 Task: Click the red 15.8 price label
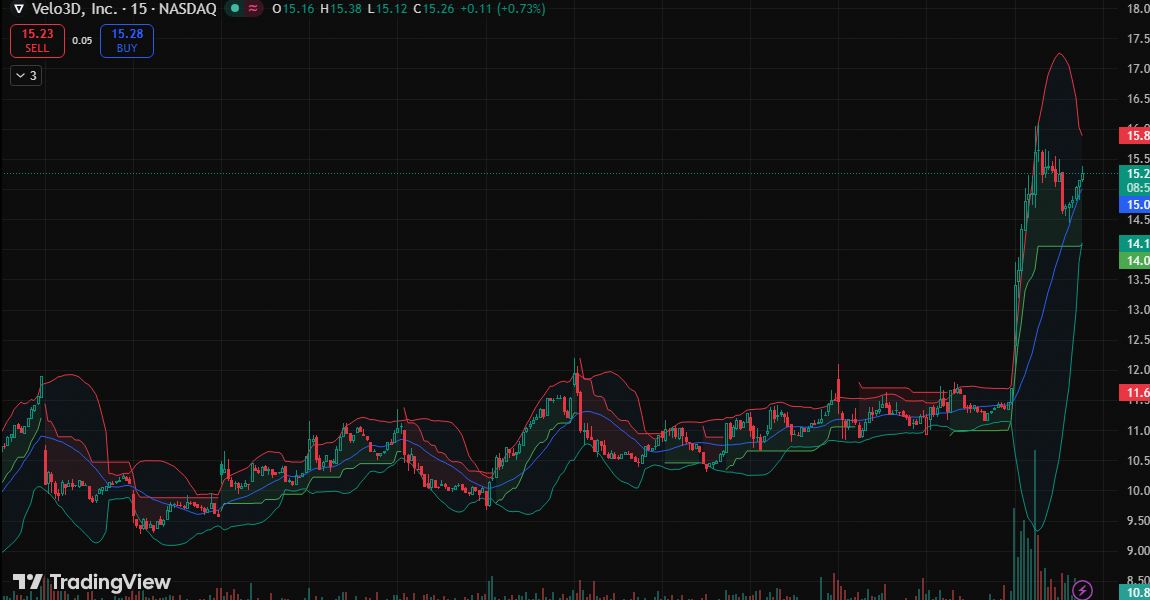click(x=1135, y=135)
